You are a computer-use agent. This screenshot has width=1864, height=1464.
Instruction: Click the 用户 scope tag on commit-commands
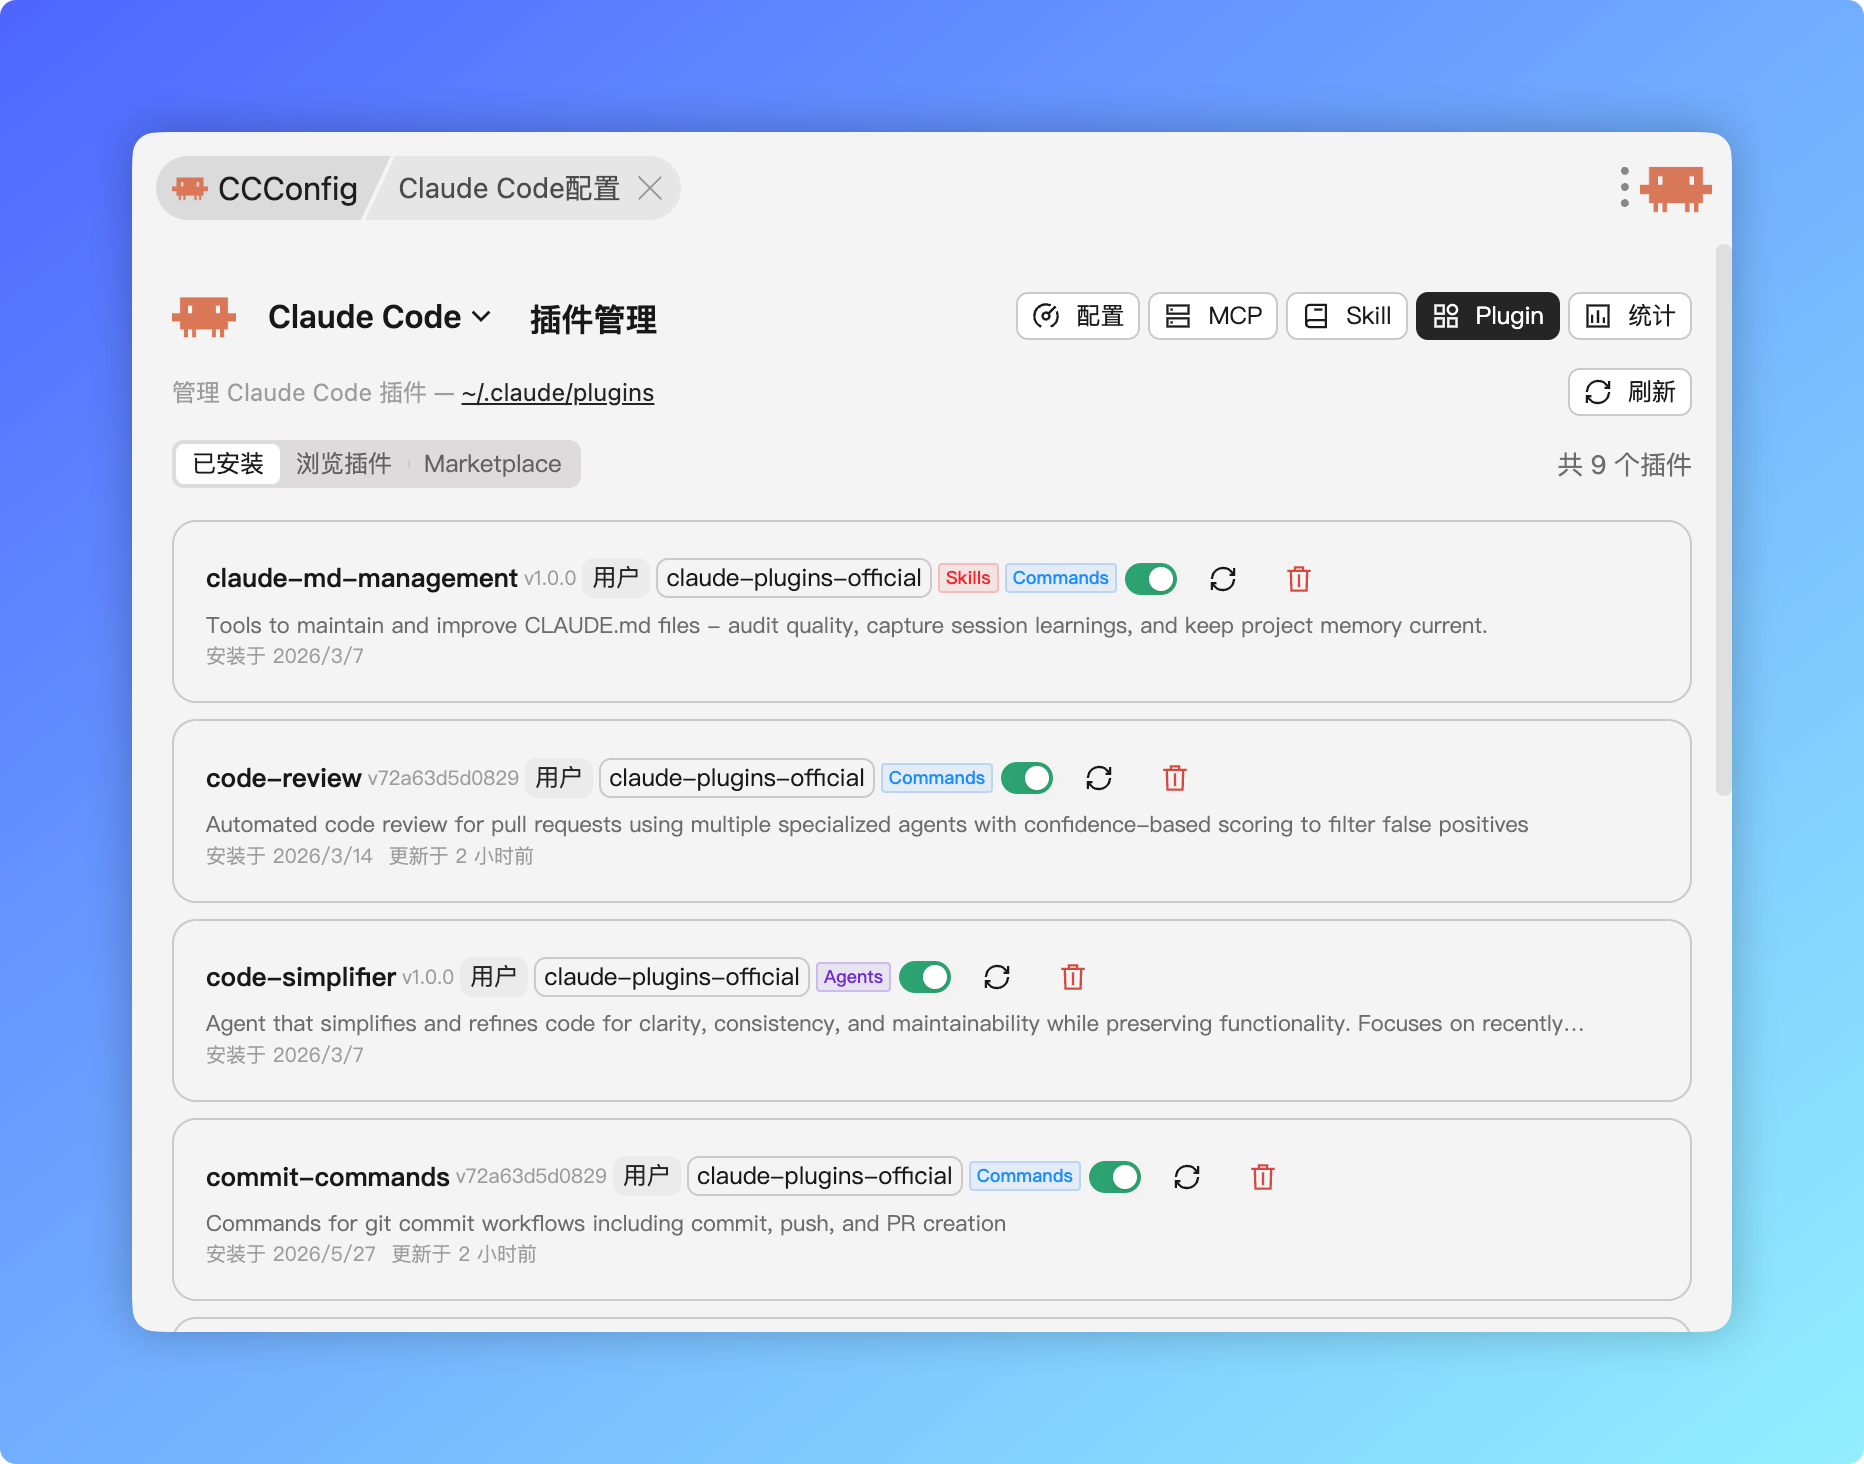click(x=647, y=1176)
